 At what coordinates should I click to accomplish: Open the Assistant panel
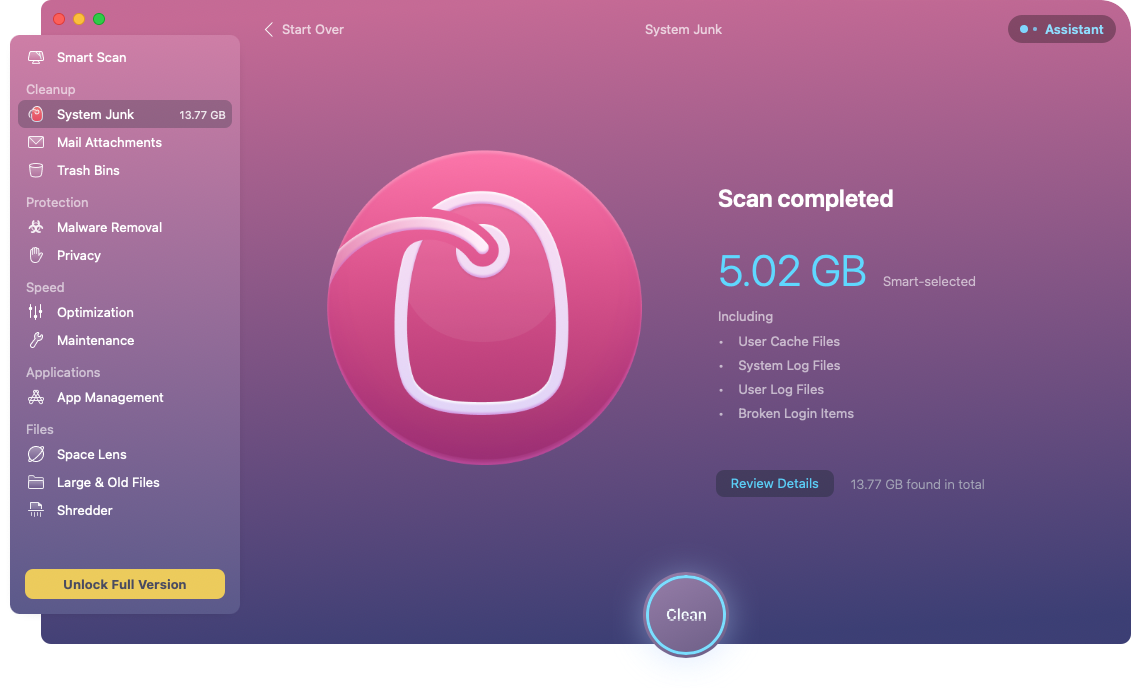coord(1061,30)
